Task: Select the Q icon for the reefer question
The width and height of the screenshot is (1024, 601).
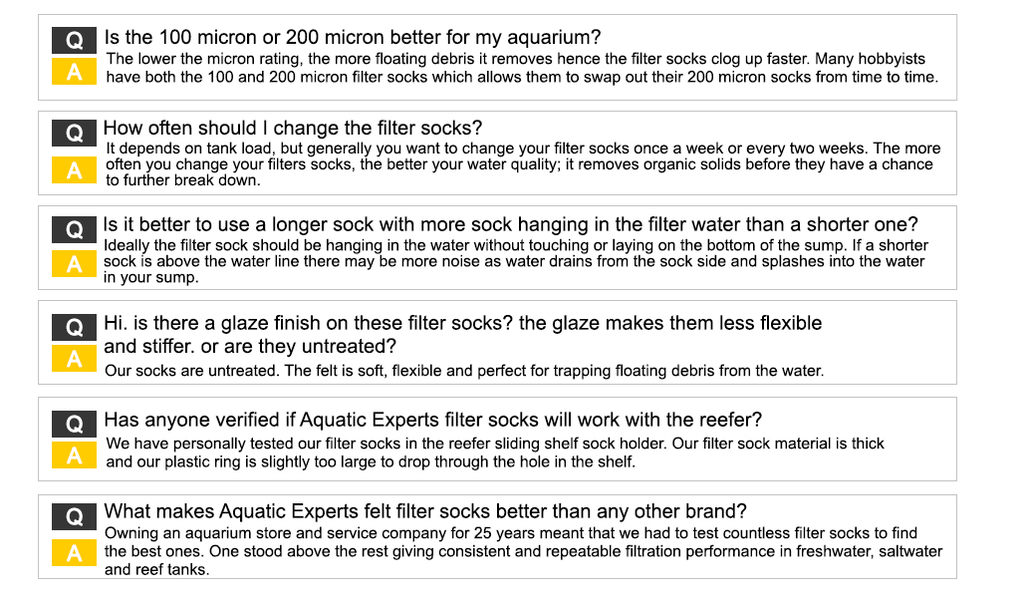Action: coord(74,424)
